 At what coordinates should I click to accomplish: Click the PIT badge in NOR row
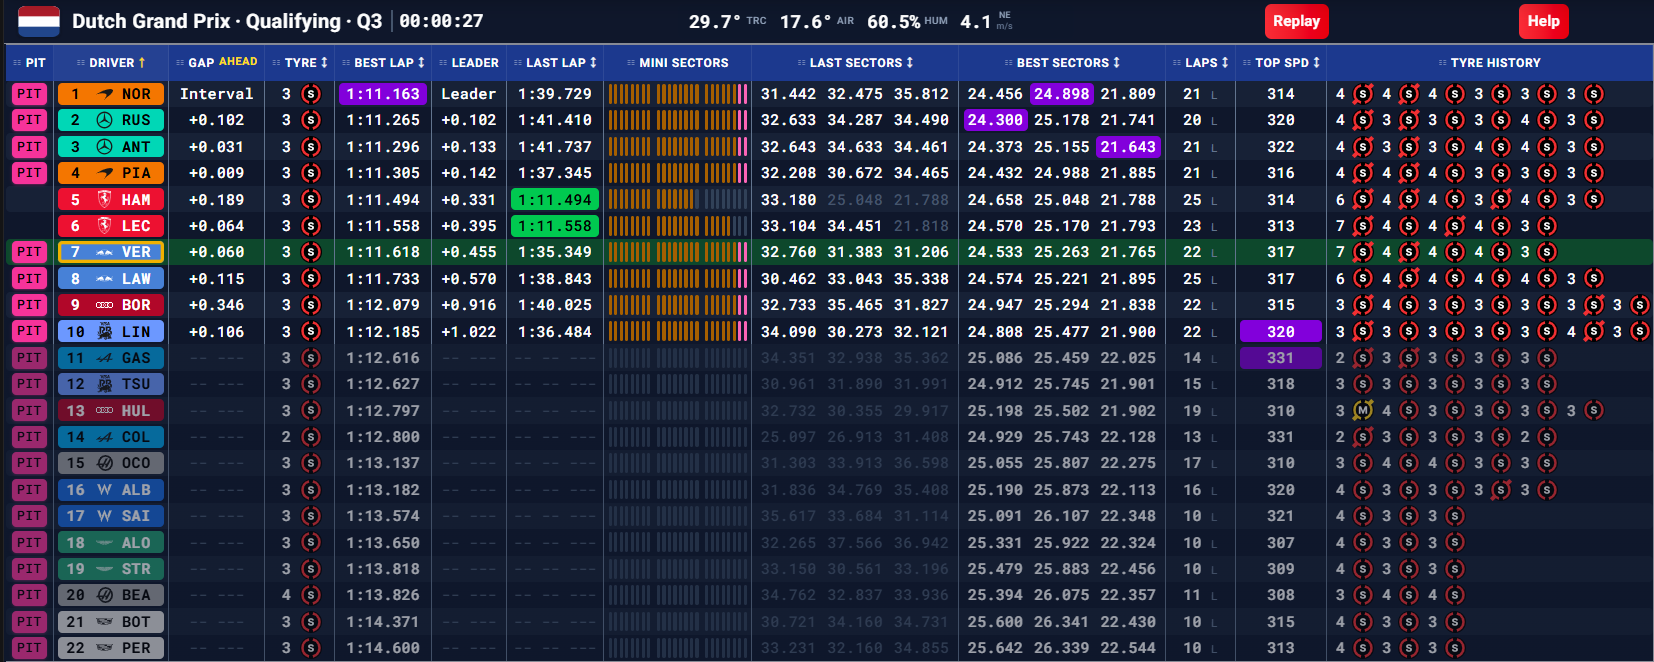pos(29,94)
